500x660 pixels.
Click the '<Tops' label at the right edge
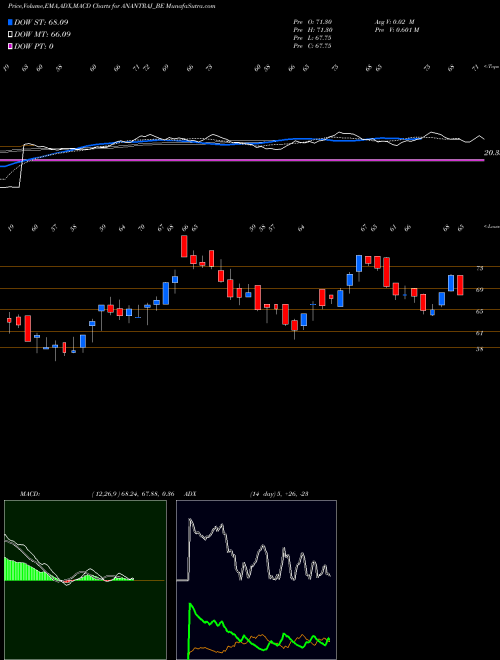[x=491, y=66]
